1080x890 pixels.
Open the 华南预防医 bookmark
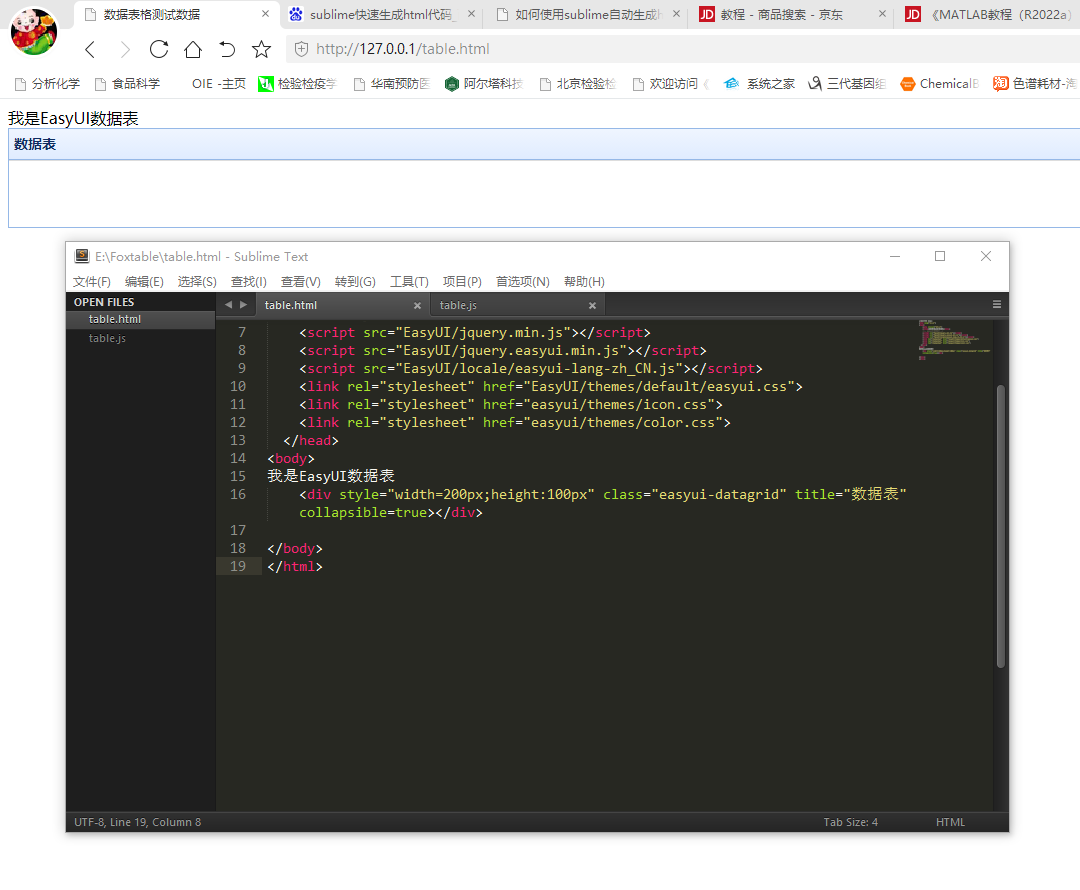point(391,84)
